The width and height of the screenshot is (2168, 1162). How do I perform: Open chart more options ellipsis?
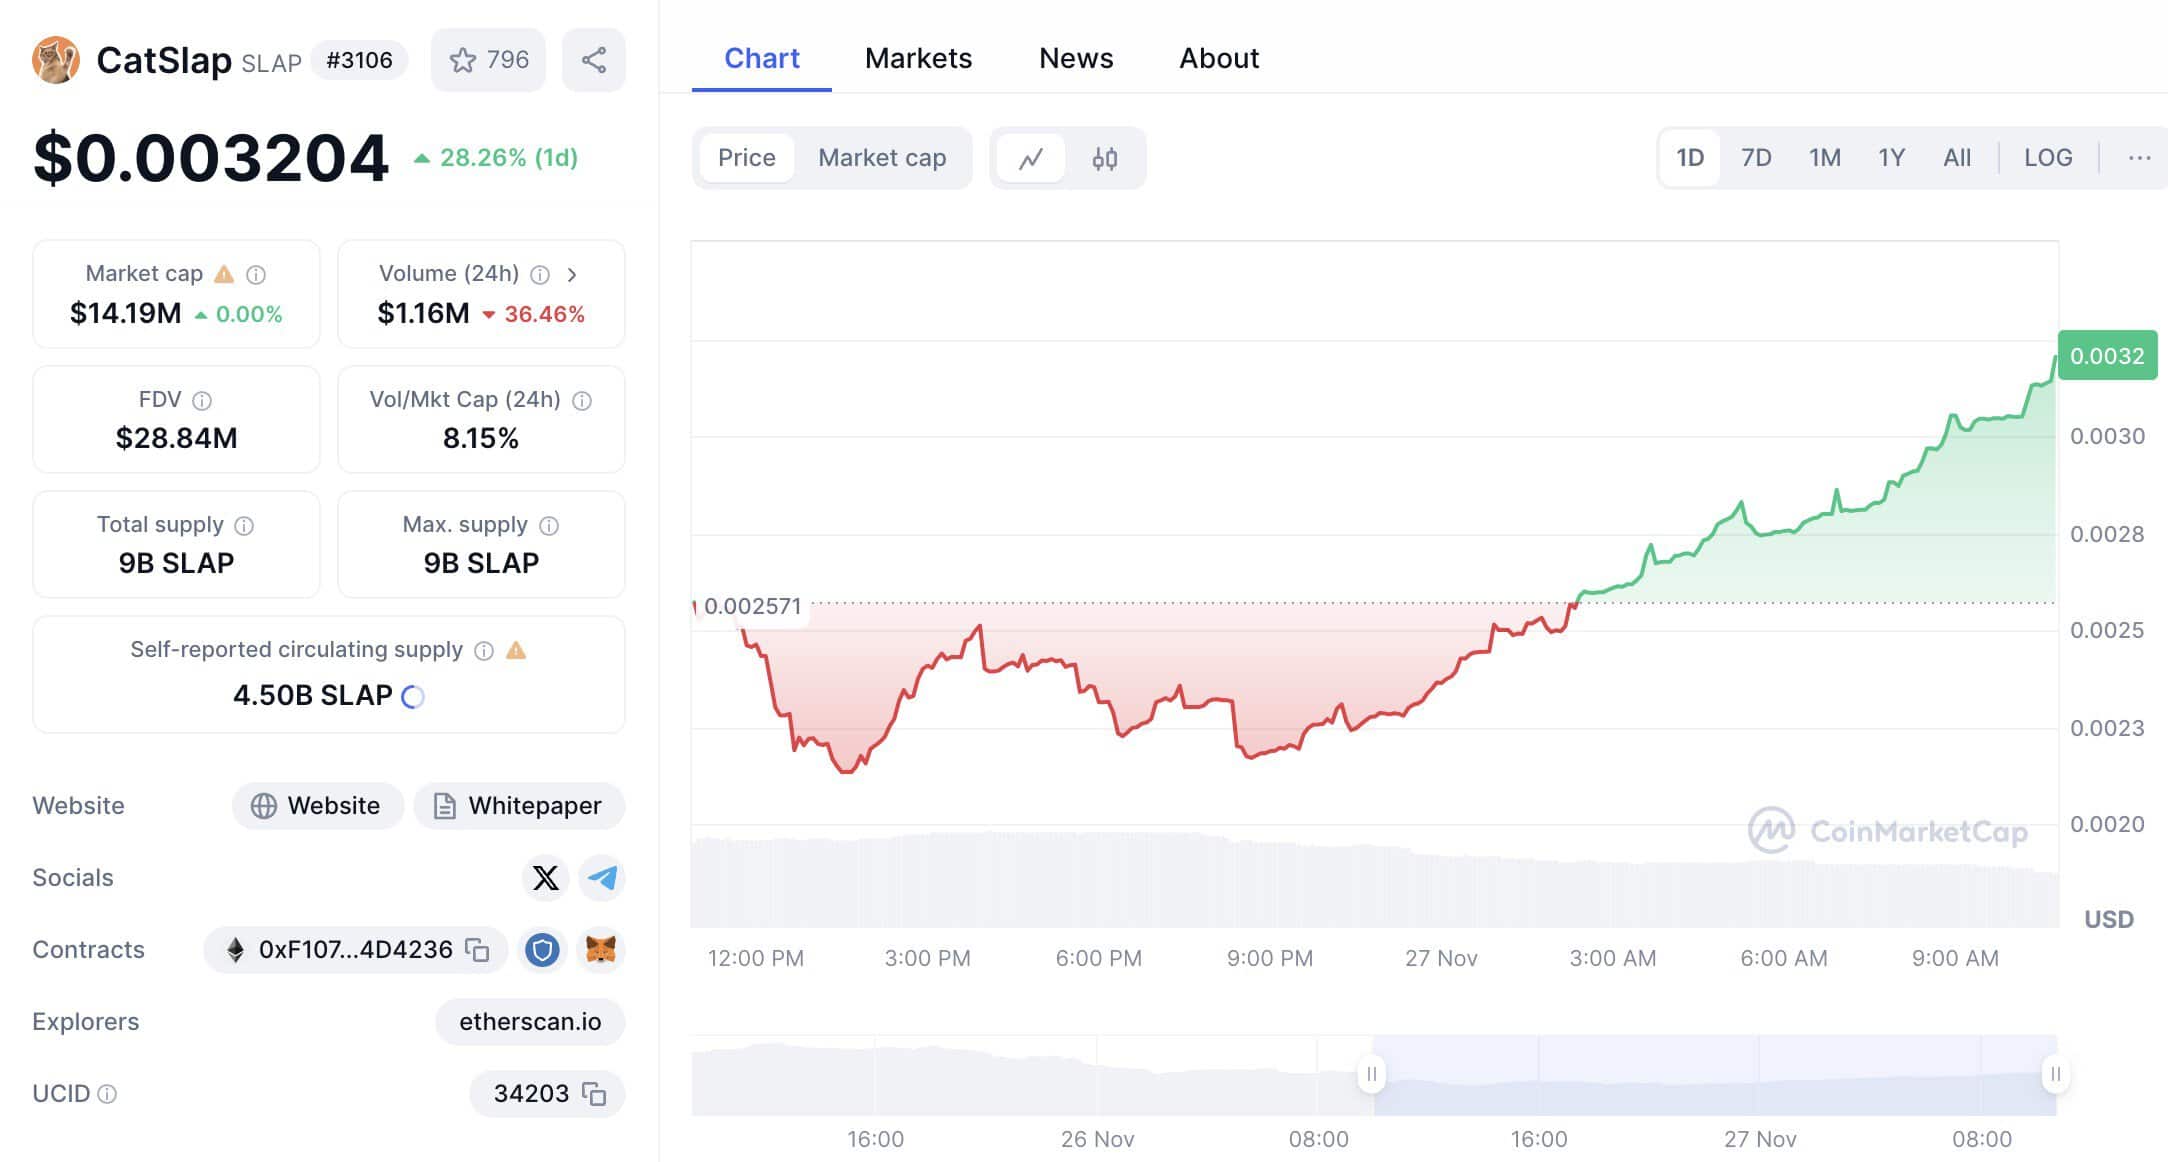pos(2139,158)
